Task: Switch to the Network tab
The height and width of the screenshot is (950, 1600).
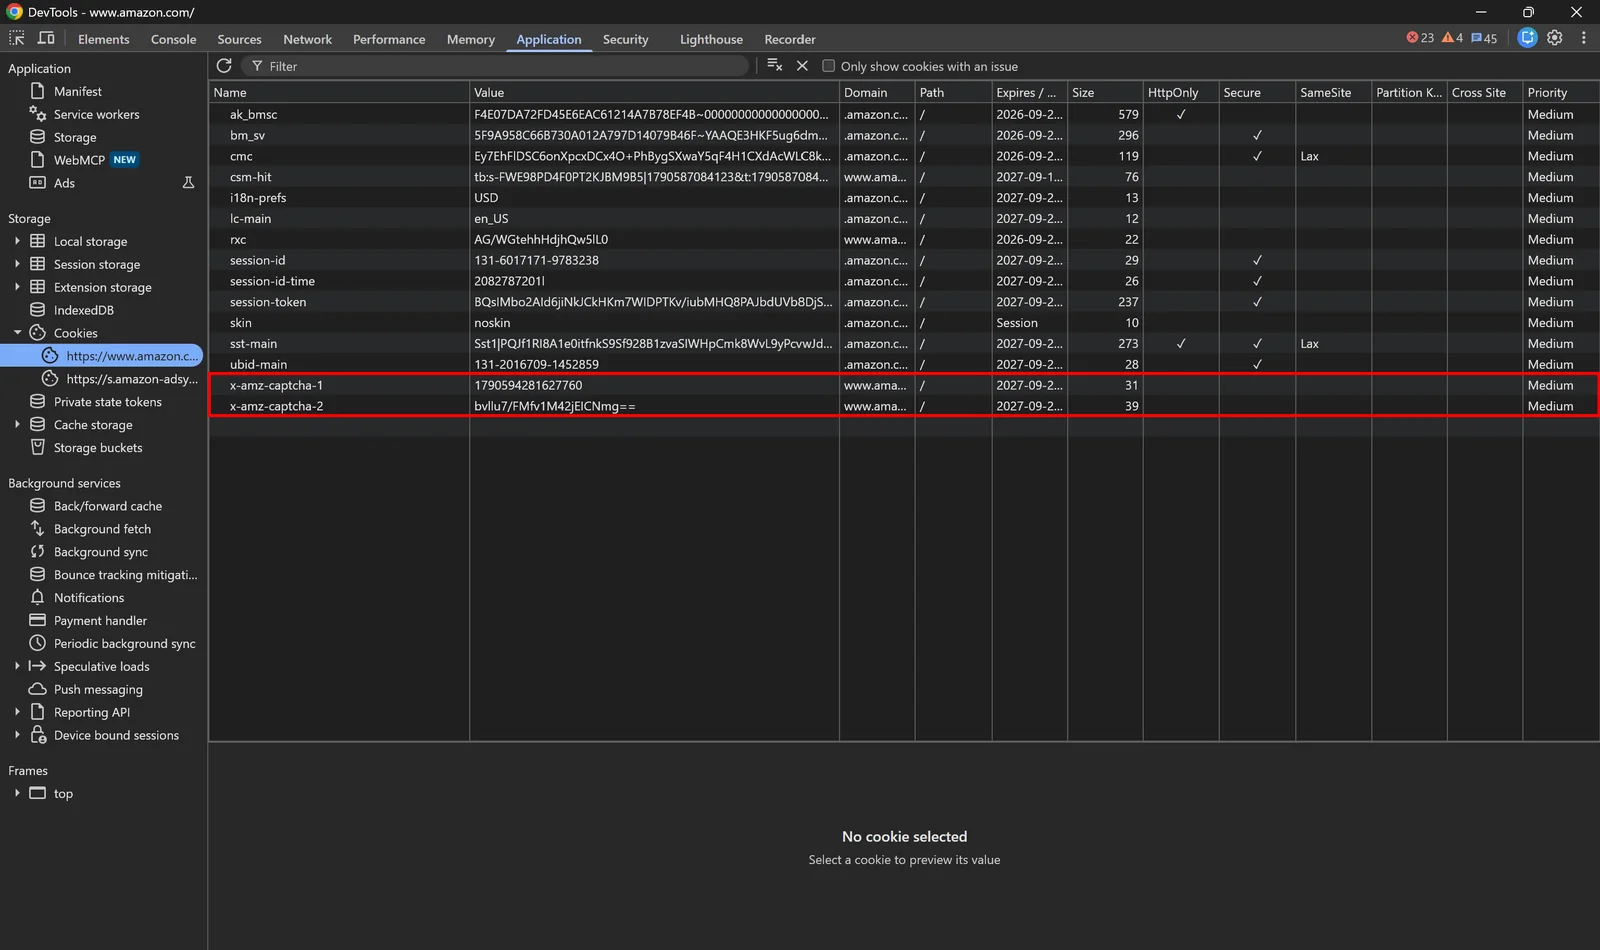Action: pyautogui.click(x=307, y=39)
